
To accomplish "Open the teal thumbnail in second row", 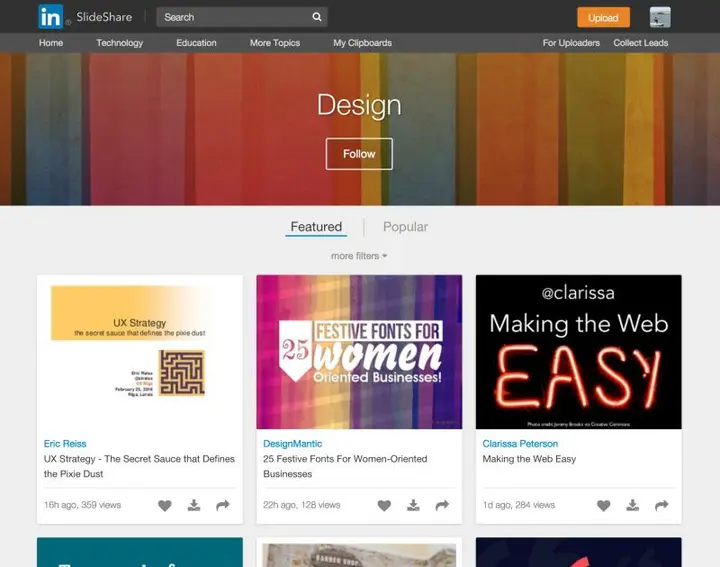I will pos(140,552).
